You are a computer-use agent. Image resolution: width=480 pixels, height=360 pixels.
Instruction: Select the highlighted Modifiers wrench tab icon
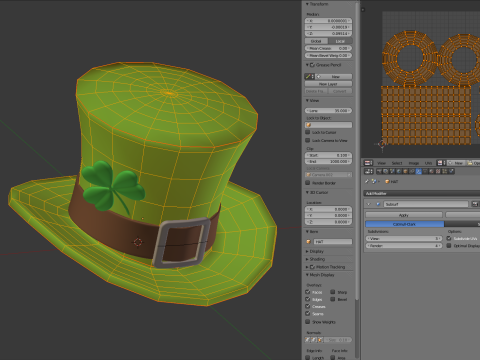click(x=418, y=171)
